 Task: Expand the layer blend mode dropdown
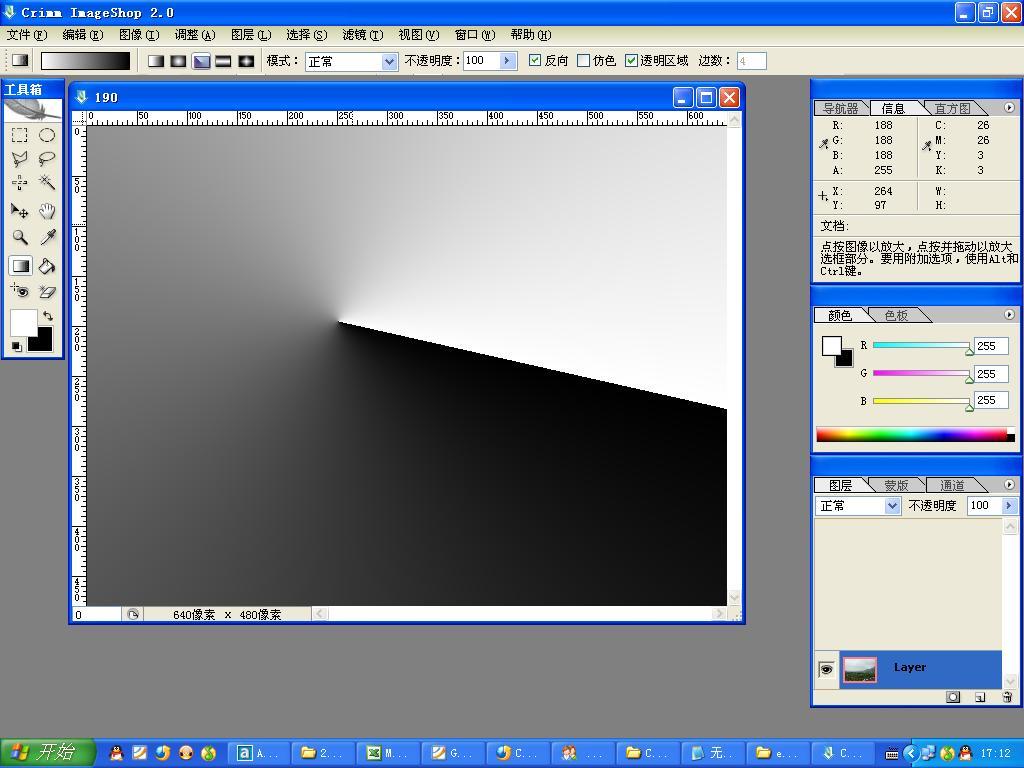892,506
